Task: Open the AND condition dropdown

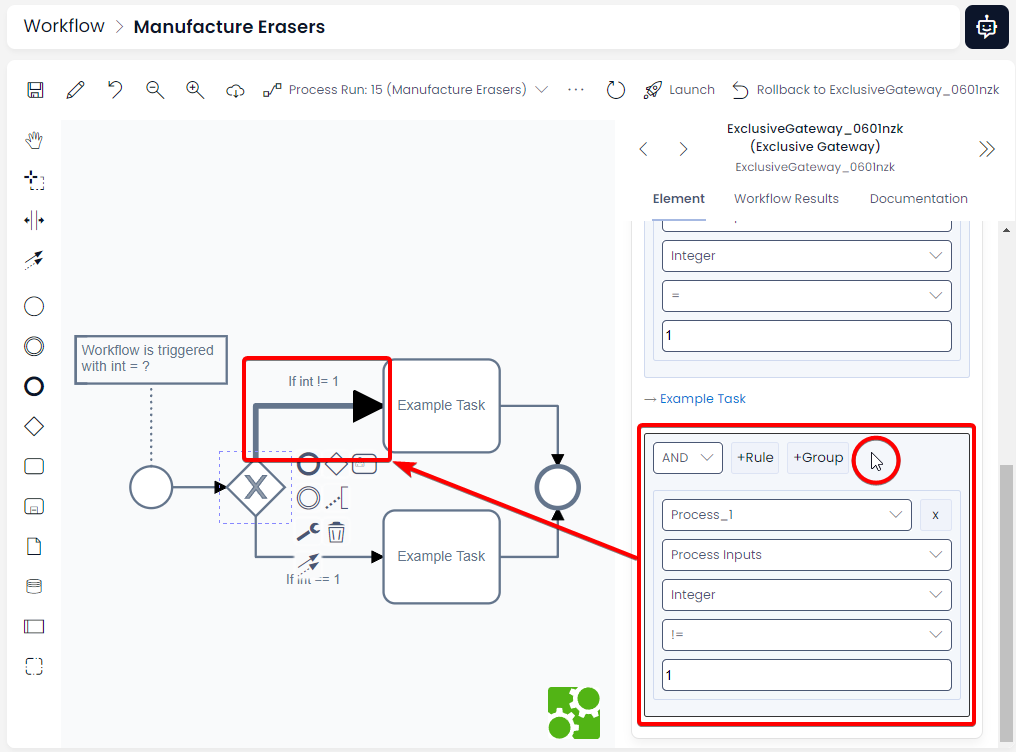Action: point(688,457)
